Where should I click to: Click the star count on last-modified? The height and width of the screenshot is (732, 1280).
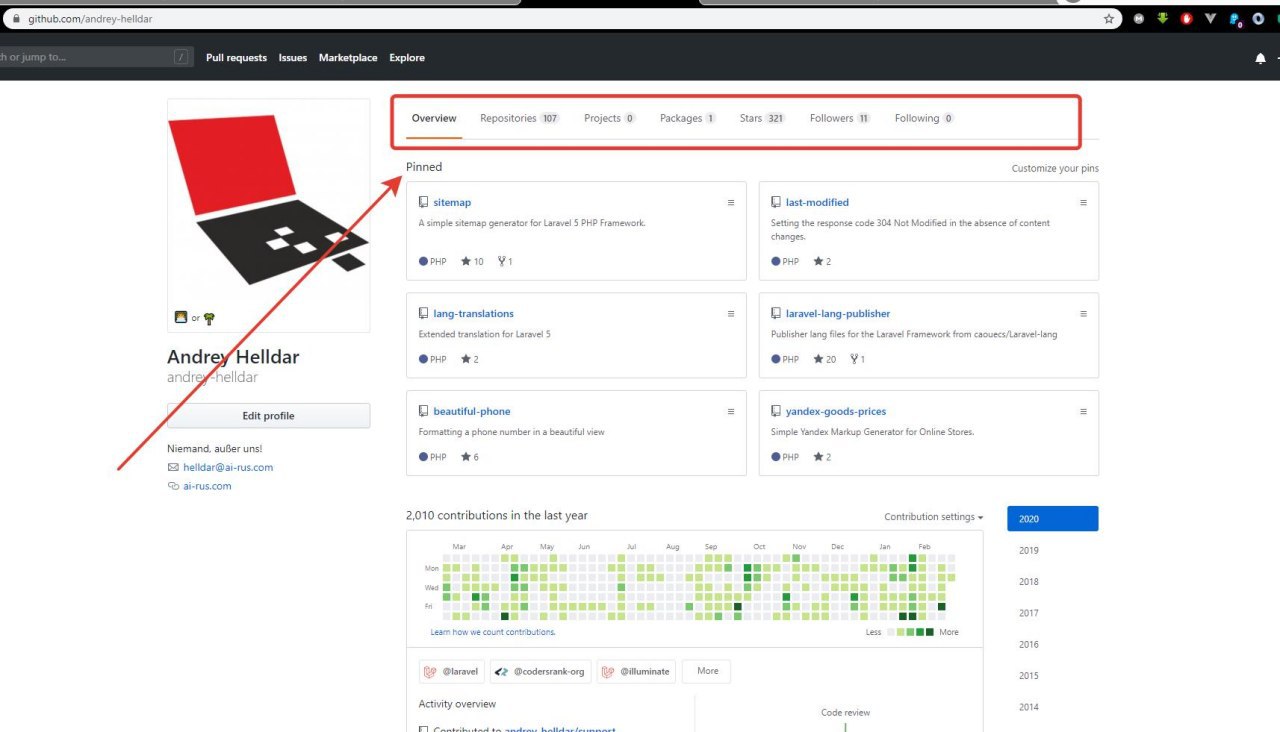pyautogui.click(x=822, y=262)
